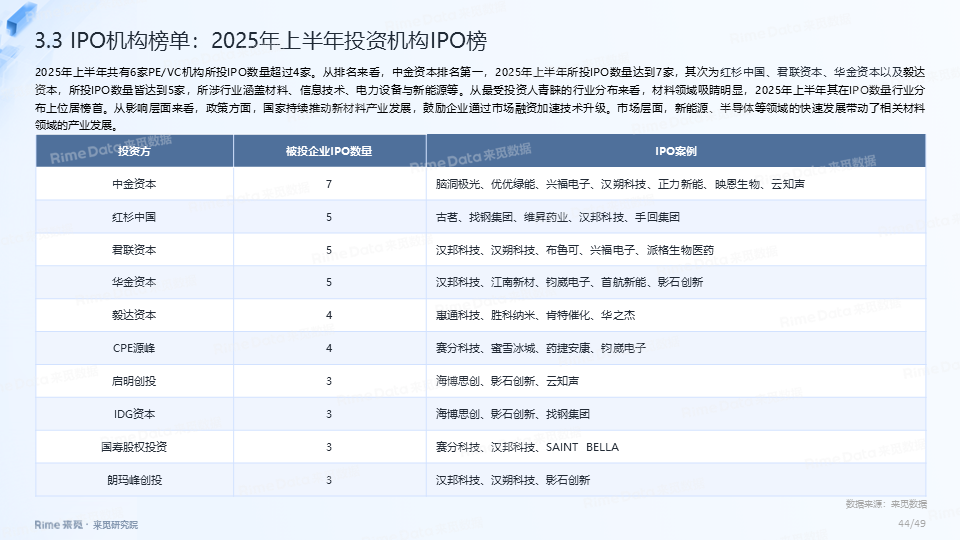
Task: Click the 'CPE源峰' investor cell
Action: (134, 348)
